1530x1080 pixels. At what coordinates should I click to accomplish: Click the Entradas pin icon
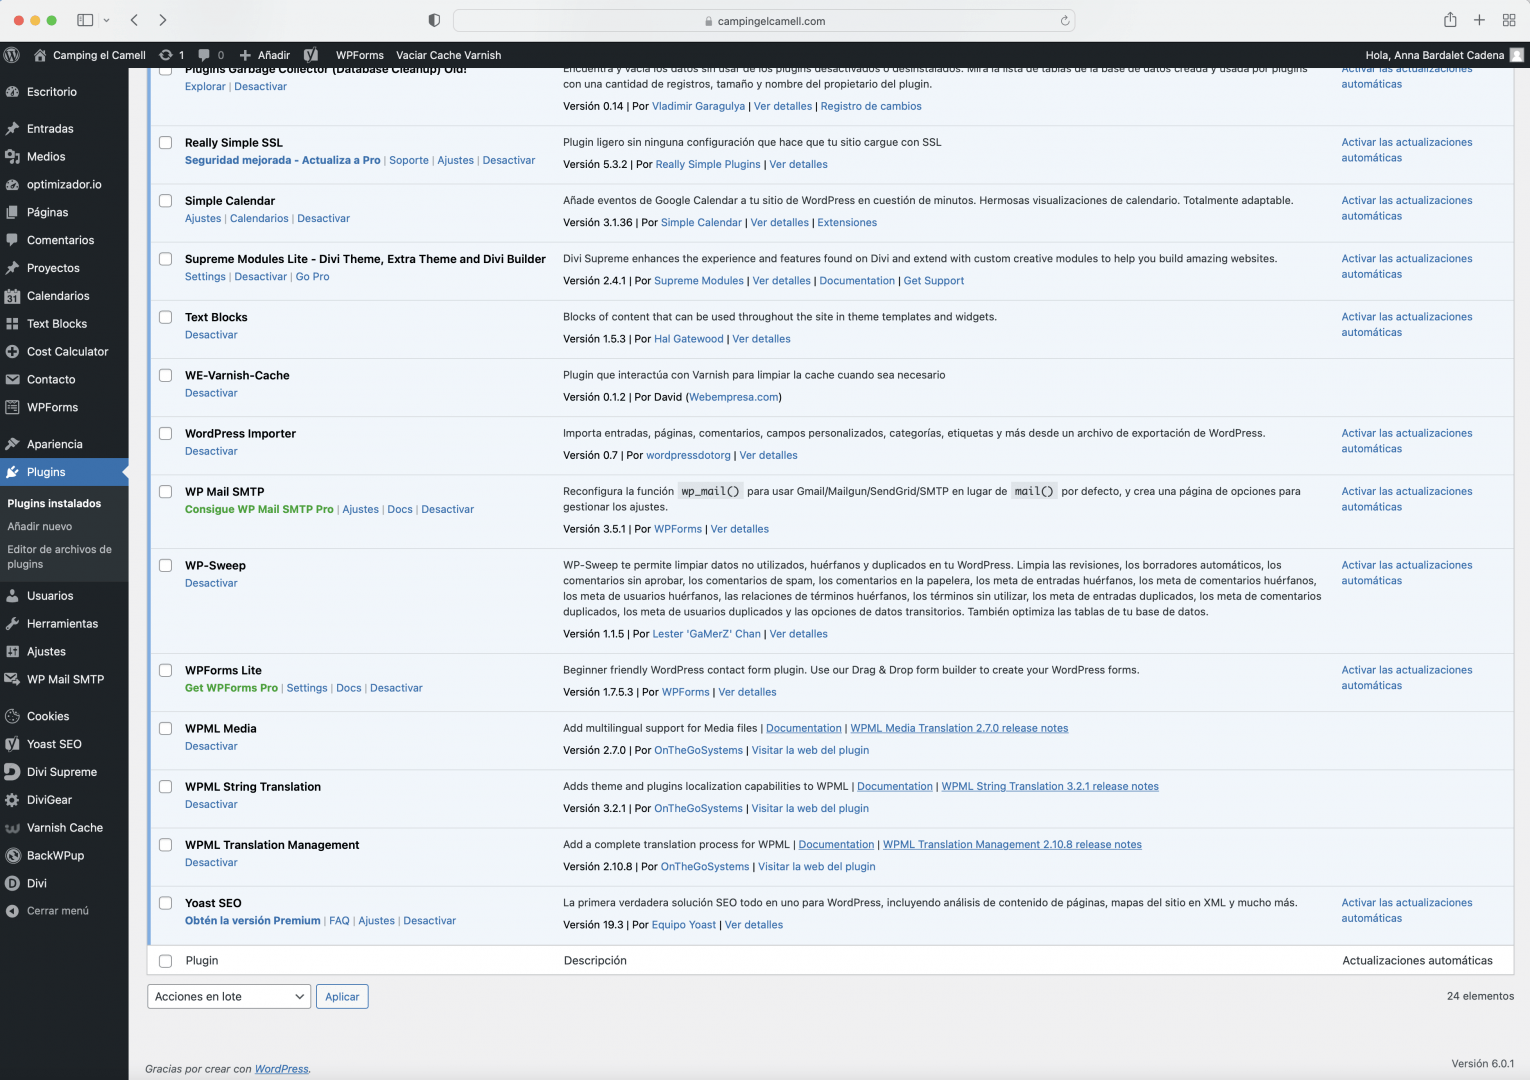point(12,129)
